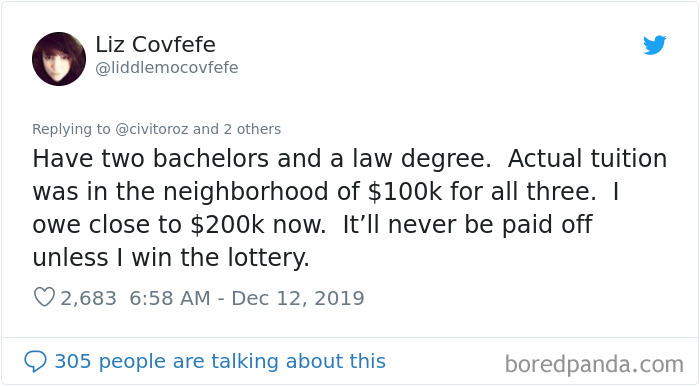Show the '2 others' replied users
The width and height of the screenshot is (700, 386).
tap(252, 129)
